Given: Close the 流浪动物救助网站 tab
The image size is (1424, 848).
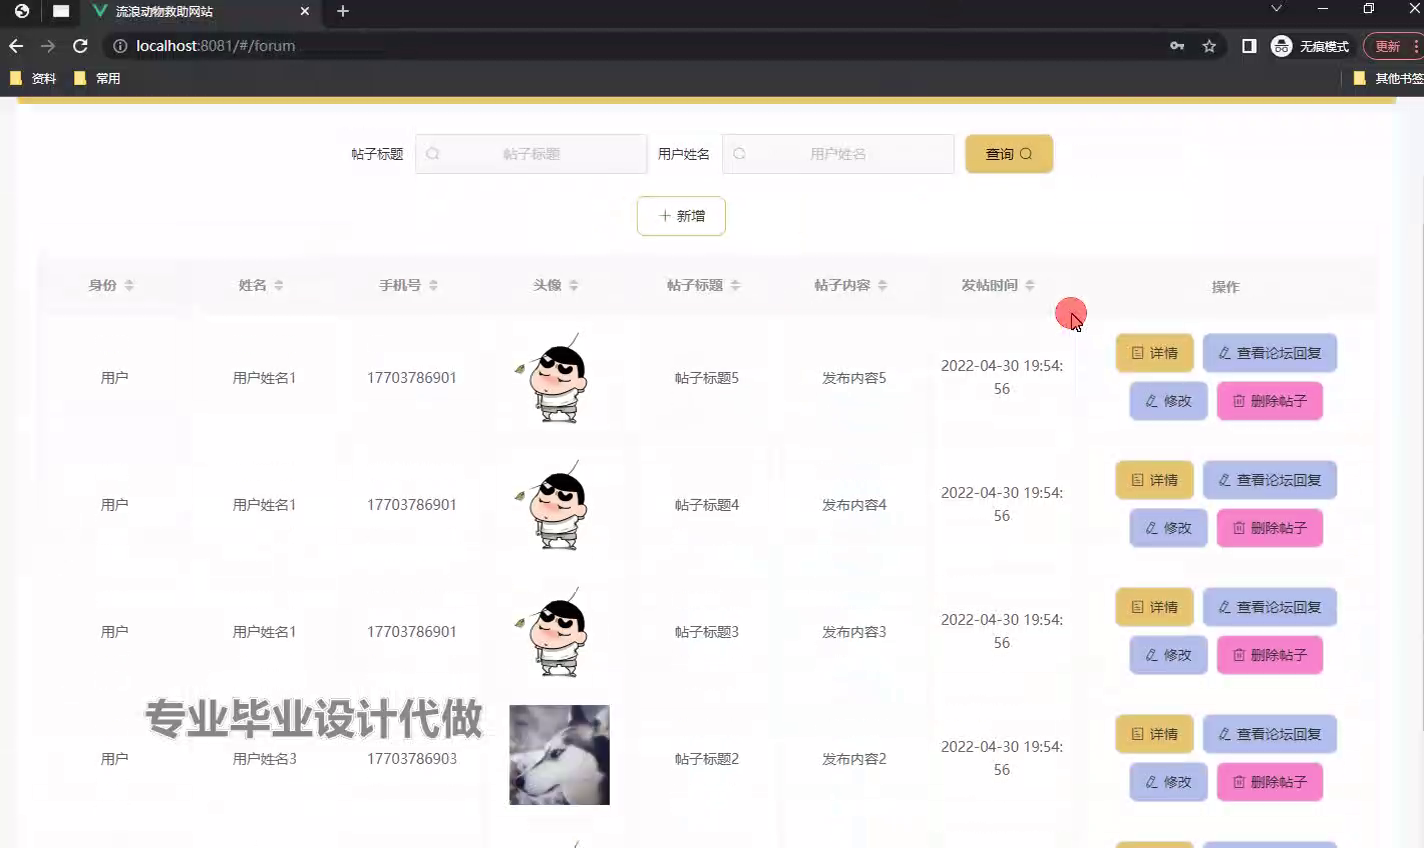Looking at the screenshot, I should pos(305,11).
